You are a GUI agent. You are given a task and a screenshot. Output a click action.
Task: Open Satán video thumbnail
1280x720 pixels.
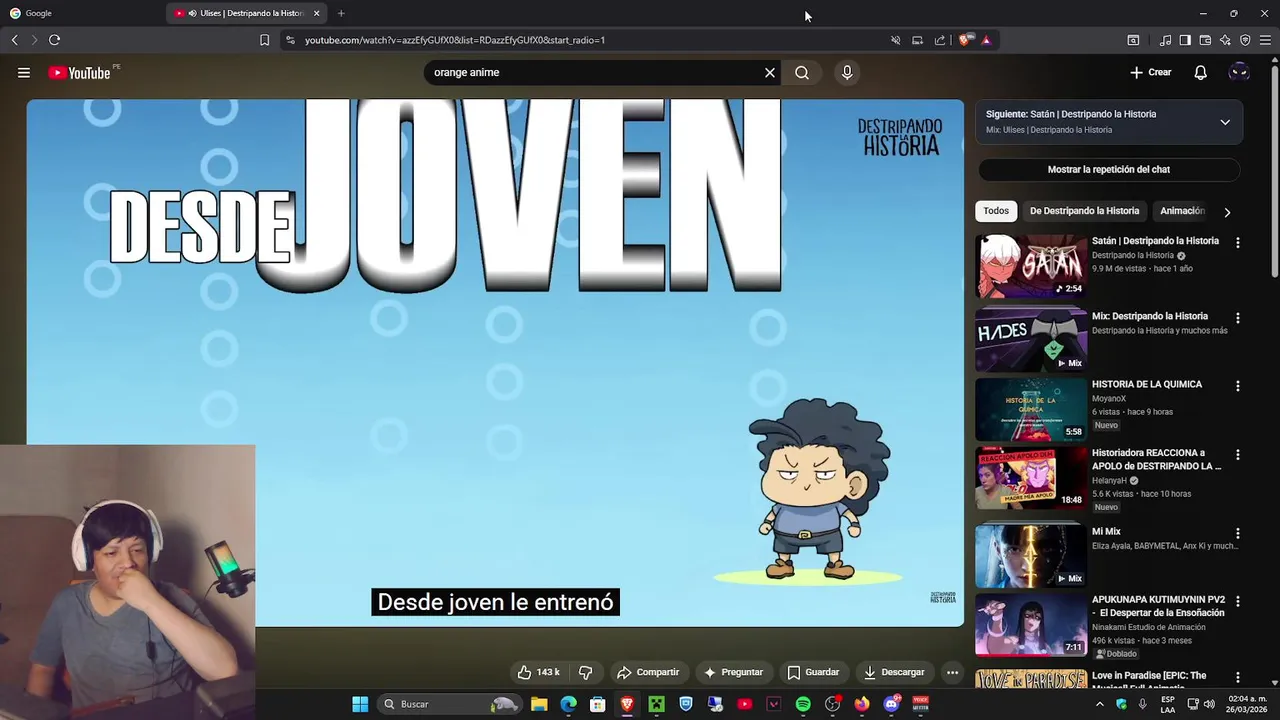point(1031,266)
